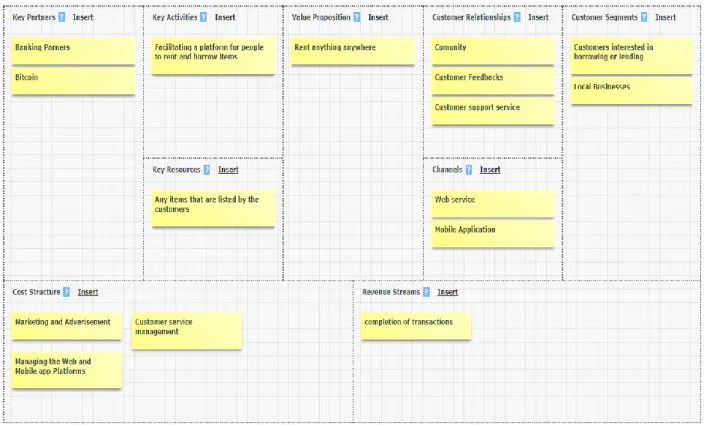
Task: Select the completion of transactions note
Action: (x=416, y=326)
